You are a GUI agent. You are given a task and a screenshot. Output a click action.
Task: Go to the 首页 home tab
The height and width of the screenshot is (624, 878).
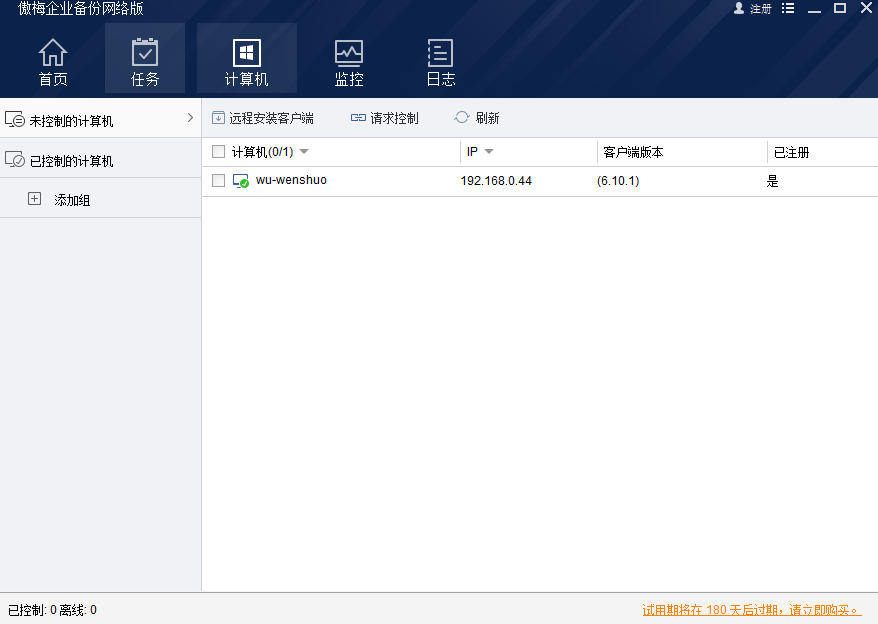(53, 62)
